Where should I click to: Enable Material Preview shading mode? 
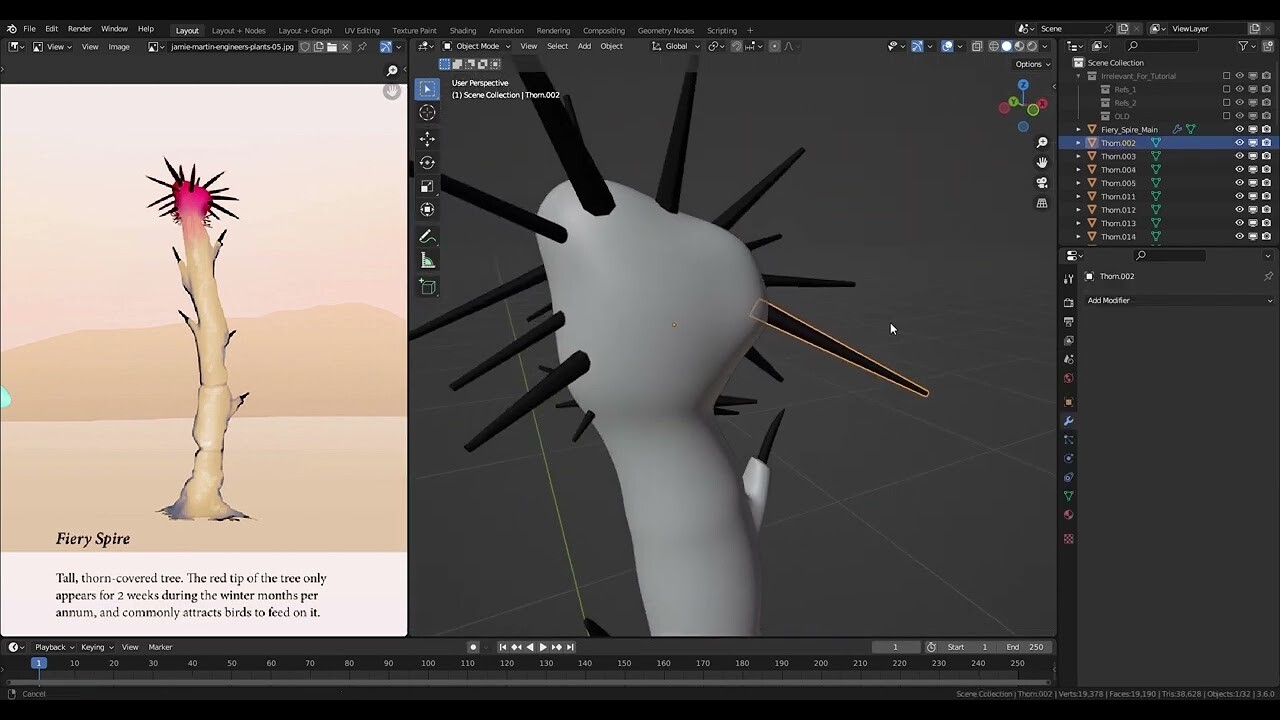(x=1019, y=46)
